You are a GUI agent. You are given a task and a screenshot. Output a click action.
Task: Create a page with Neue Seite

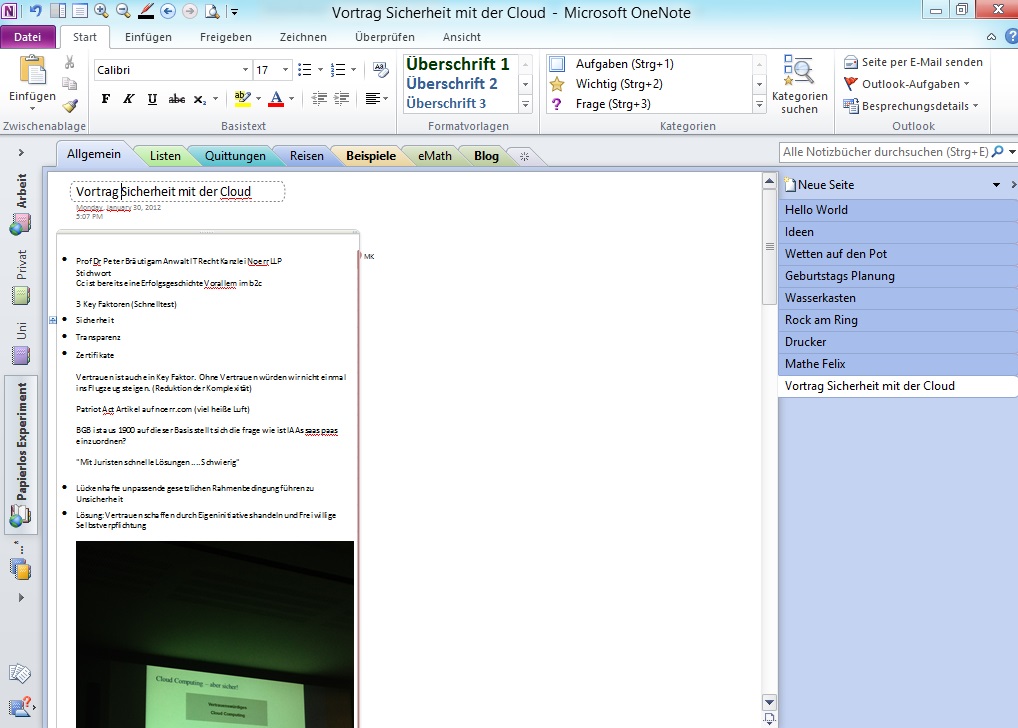click(x=825, y=185)
